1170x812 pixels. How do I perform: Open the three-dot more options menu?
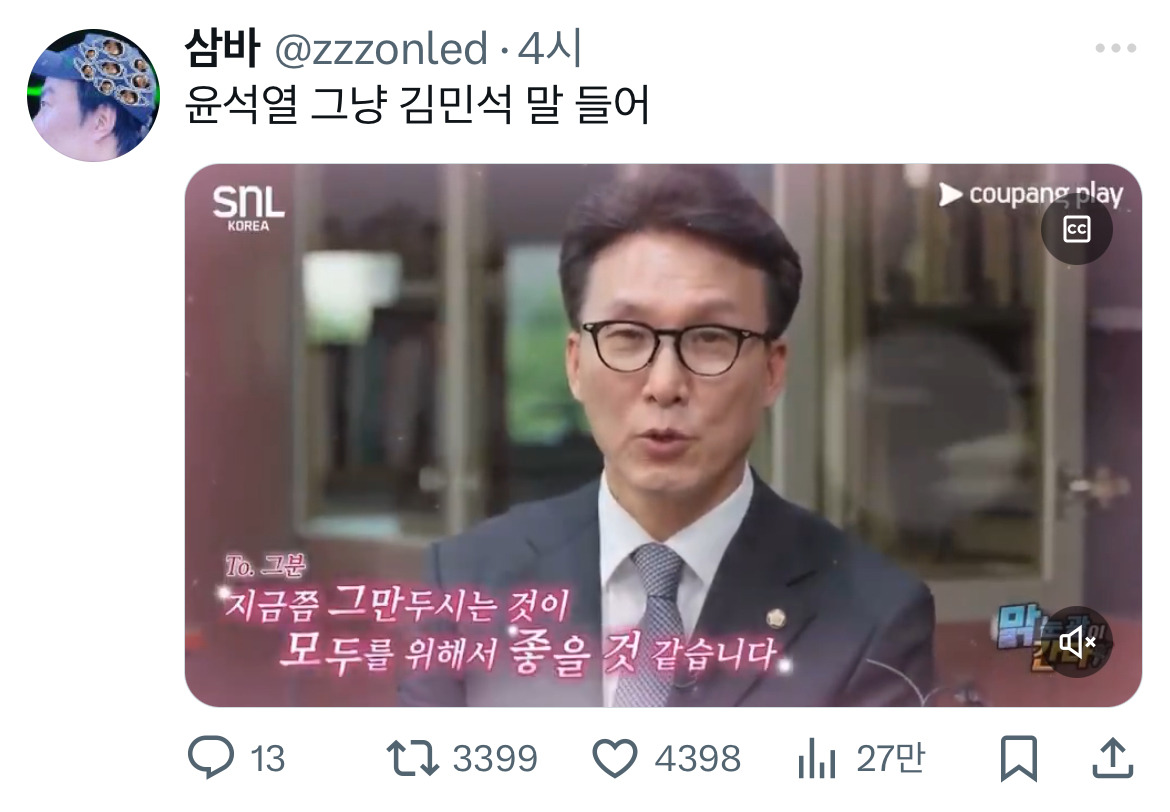[1116, 49]
